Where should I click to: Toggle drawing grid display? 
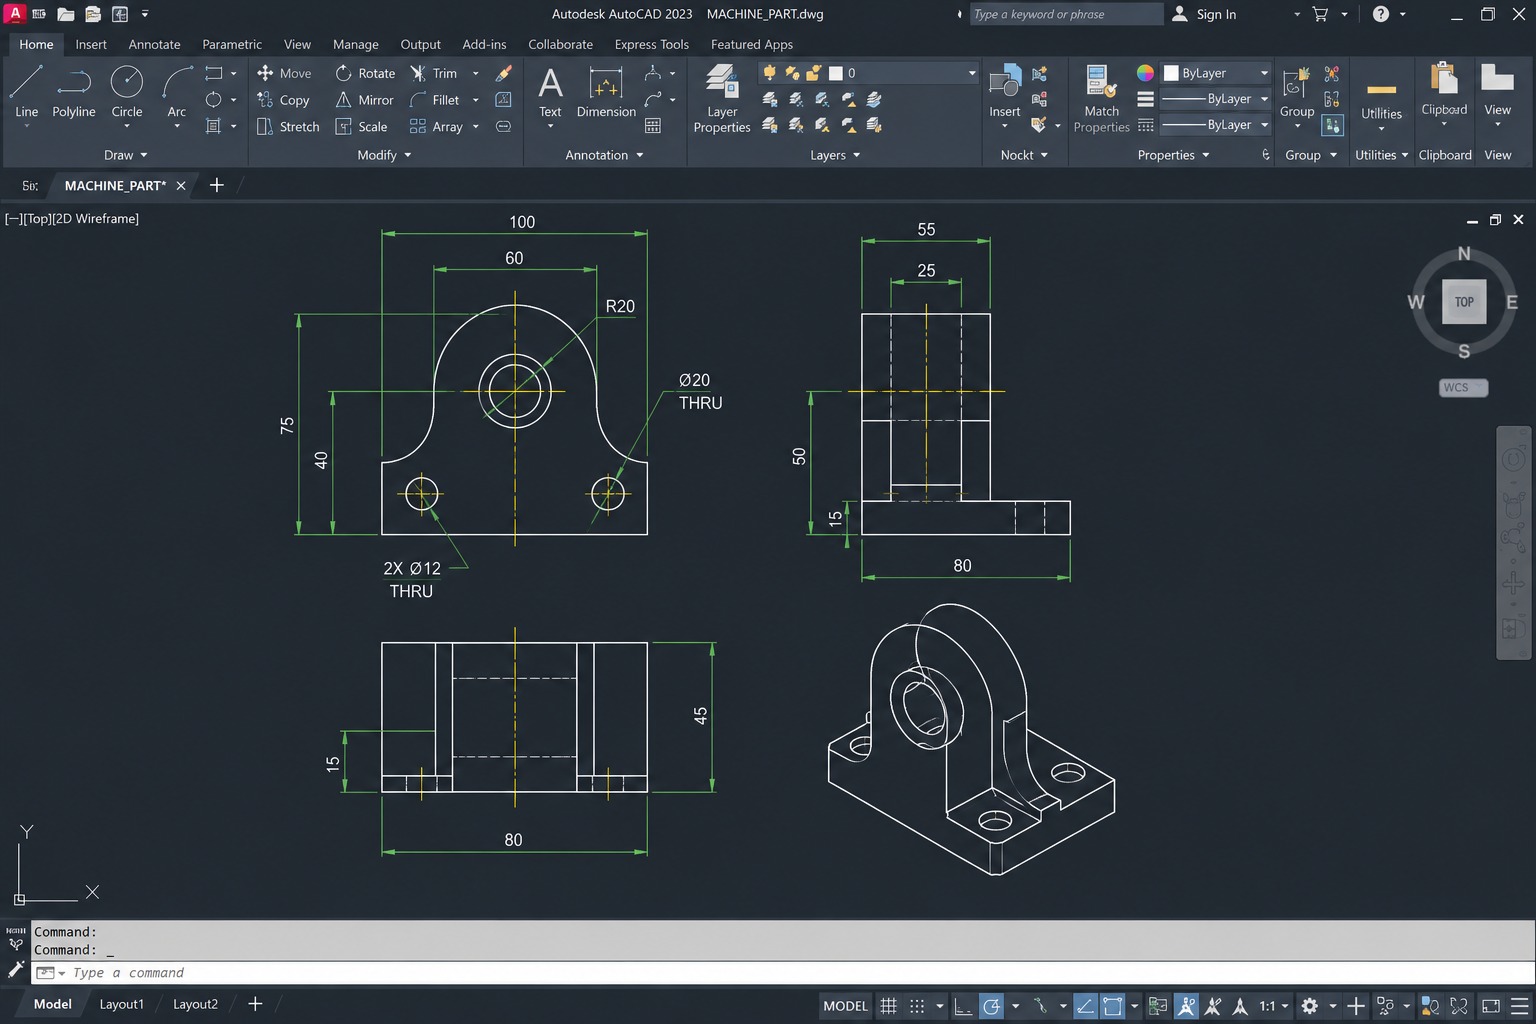coord(888,1006)
